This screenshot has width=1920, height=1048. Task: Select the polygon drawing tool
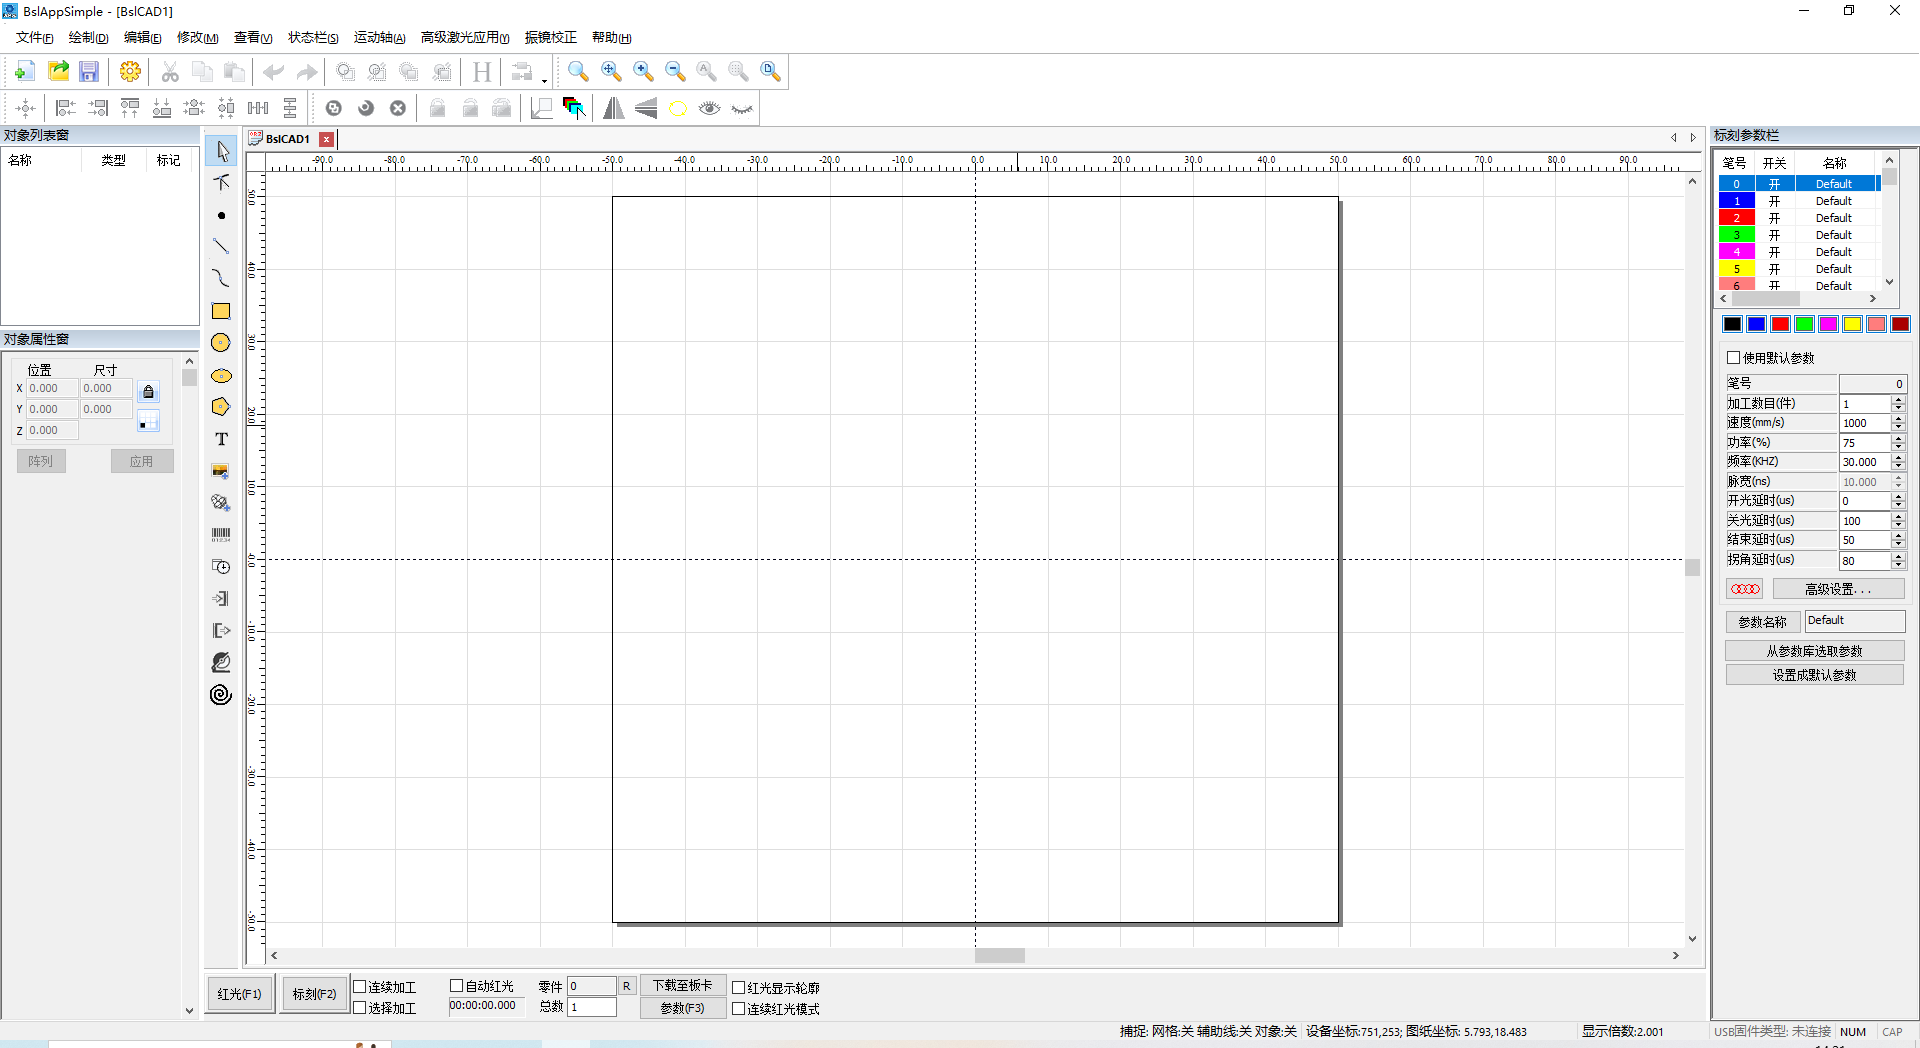221,406
